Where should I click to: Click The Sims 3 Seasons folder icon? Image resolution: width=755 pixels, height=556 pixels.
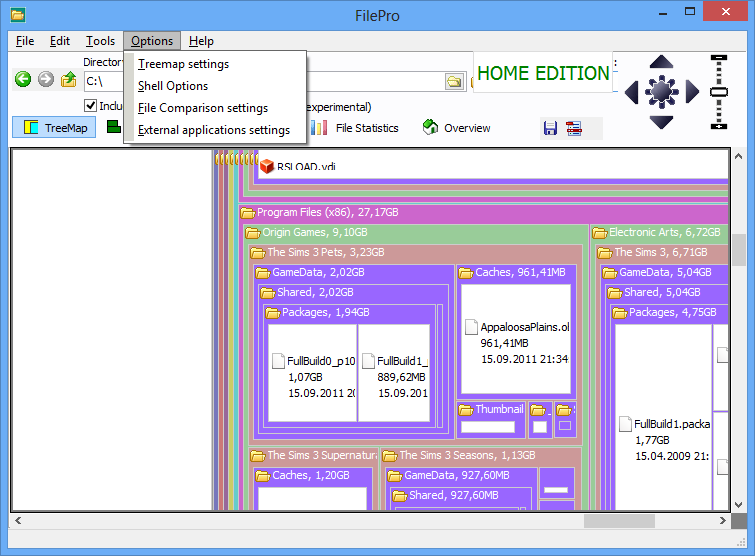(390, 455)
